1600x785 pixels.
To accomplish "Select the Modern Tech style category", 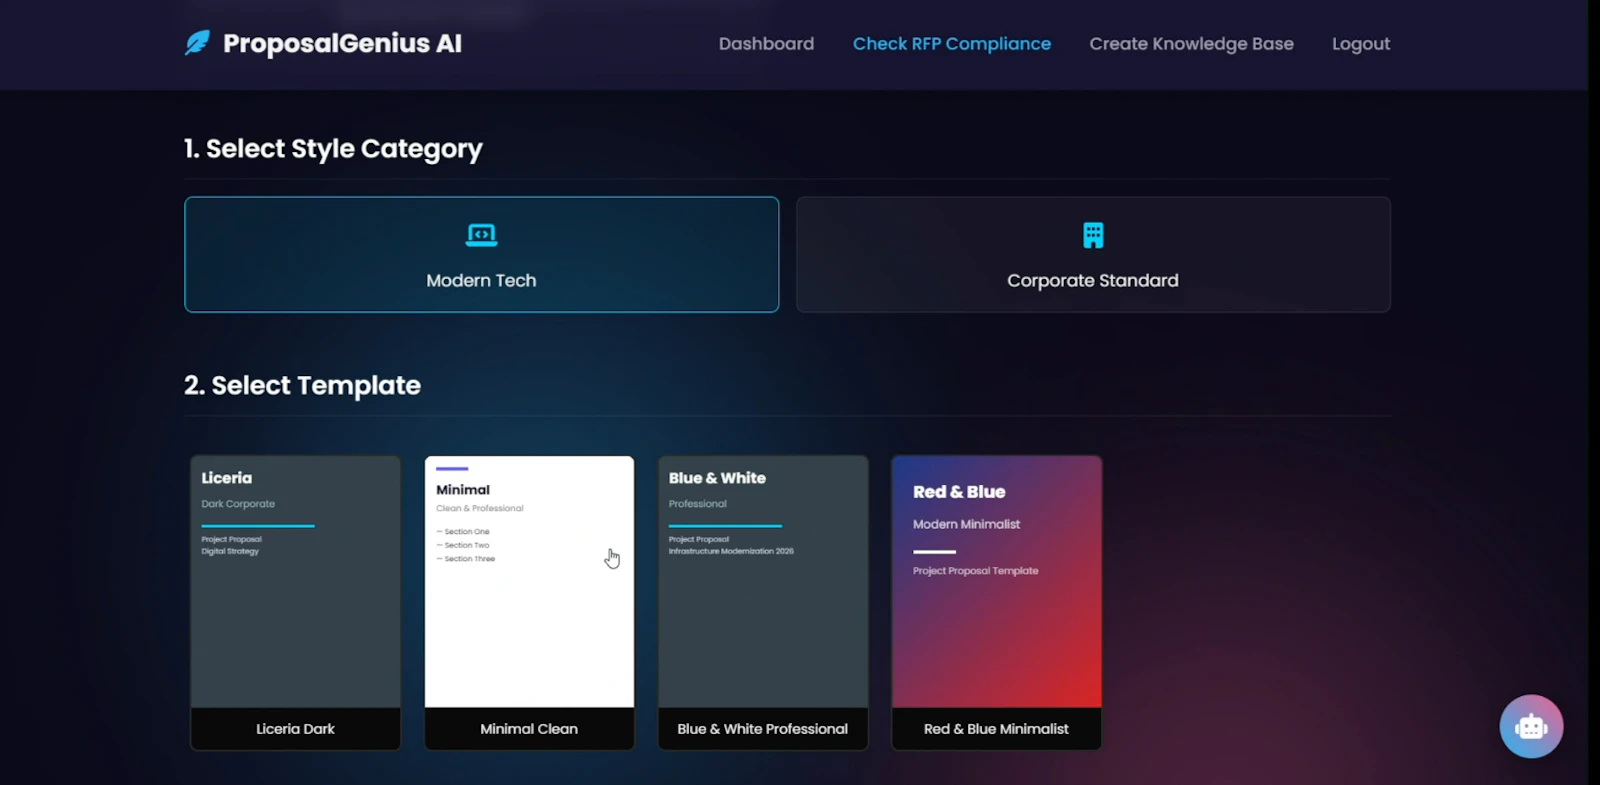I will coord(481,254).
